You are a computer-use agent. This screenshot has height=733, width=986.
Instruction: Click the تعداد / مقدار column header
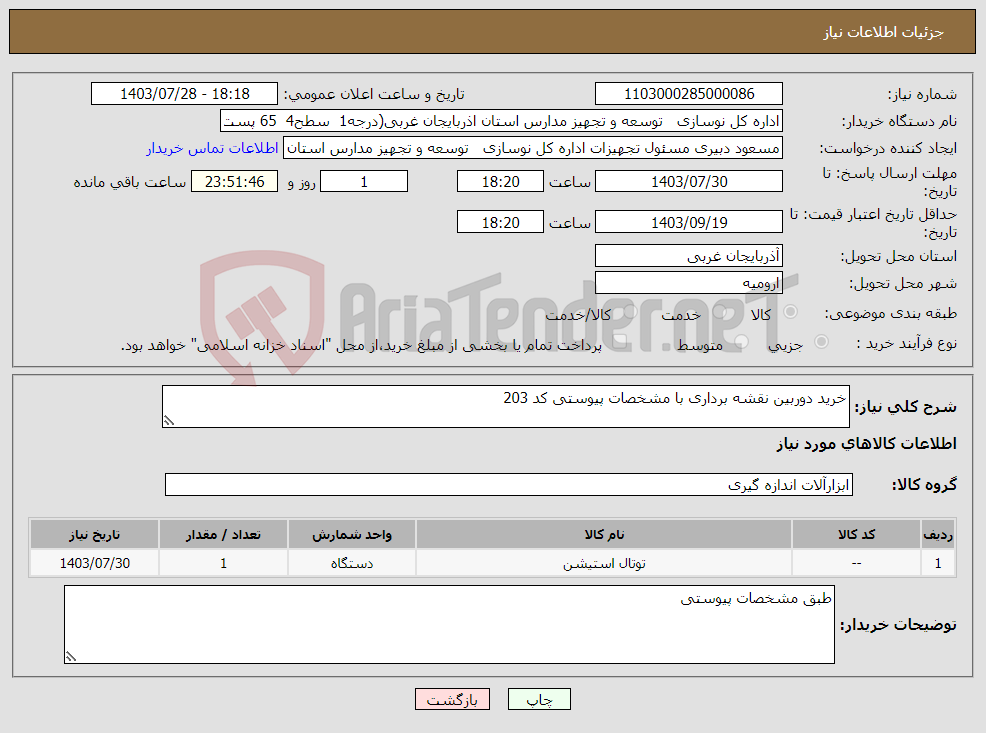[x=223, y=534]
